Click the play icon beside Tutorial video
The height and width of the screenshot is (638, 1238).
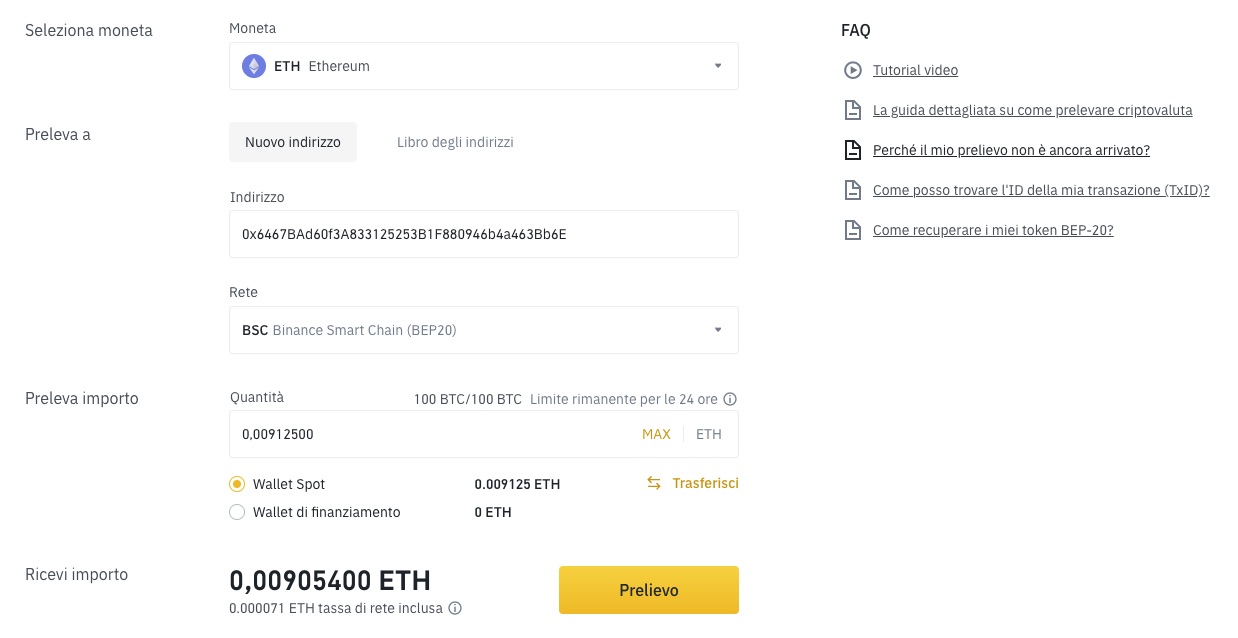[x=852, y=70]
